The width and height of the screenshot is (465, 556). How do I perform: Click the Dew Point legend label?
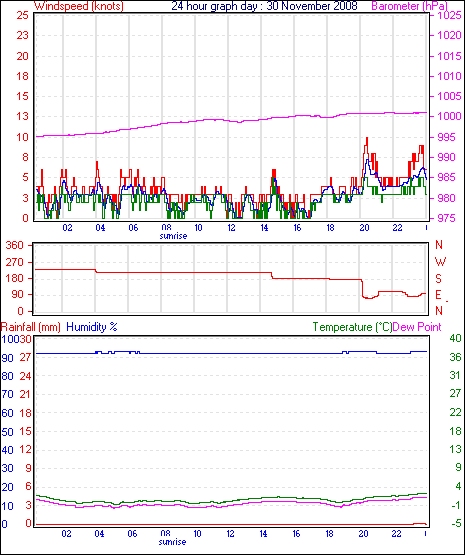click(417, 327)
